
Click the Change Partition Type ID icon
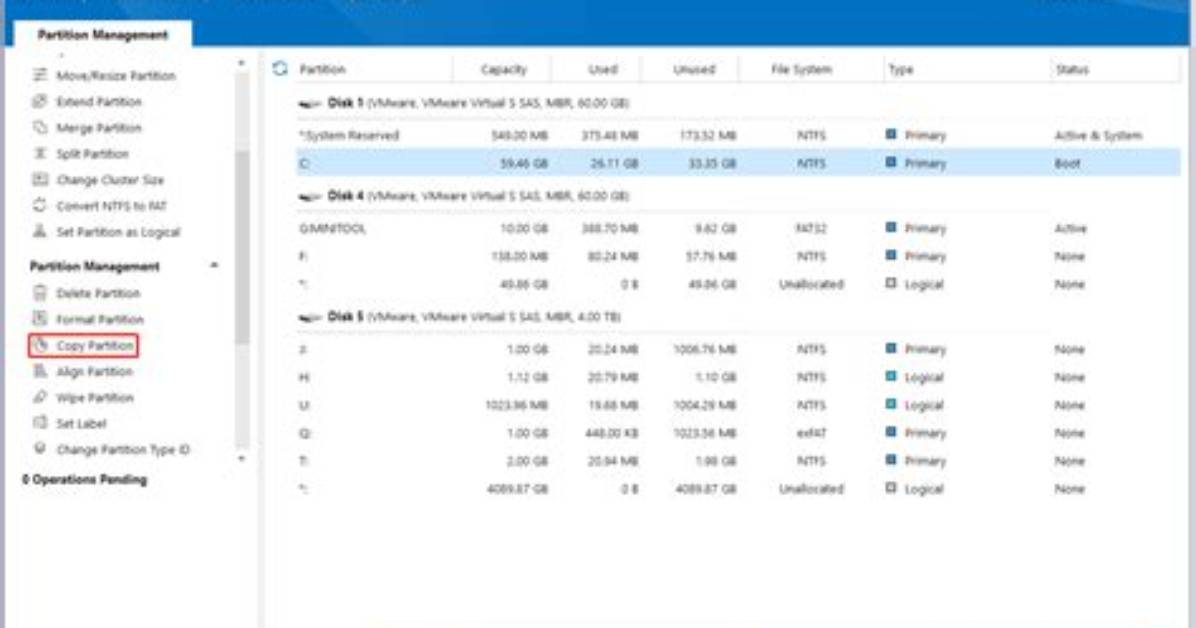pyautogui.click(x=40, y=449)
